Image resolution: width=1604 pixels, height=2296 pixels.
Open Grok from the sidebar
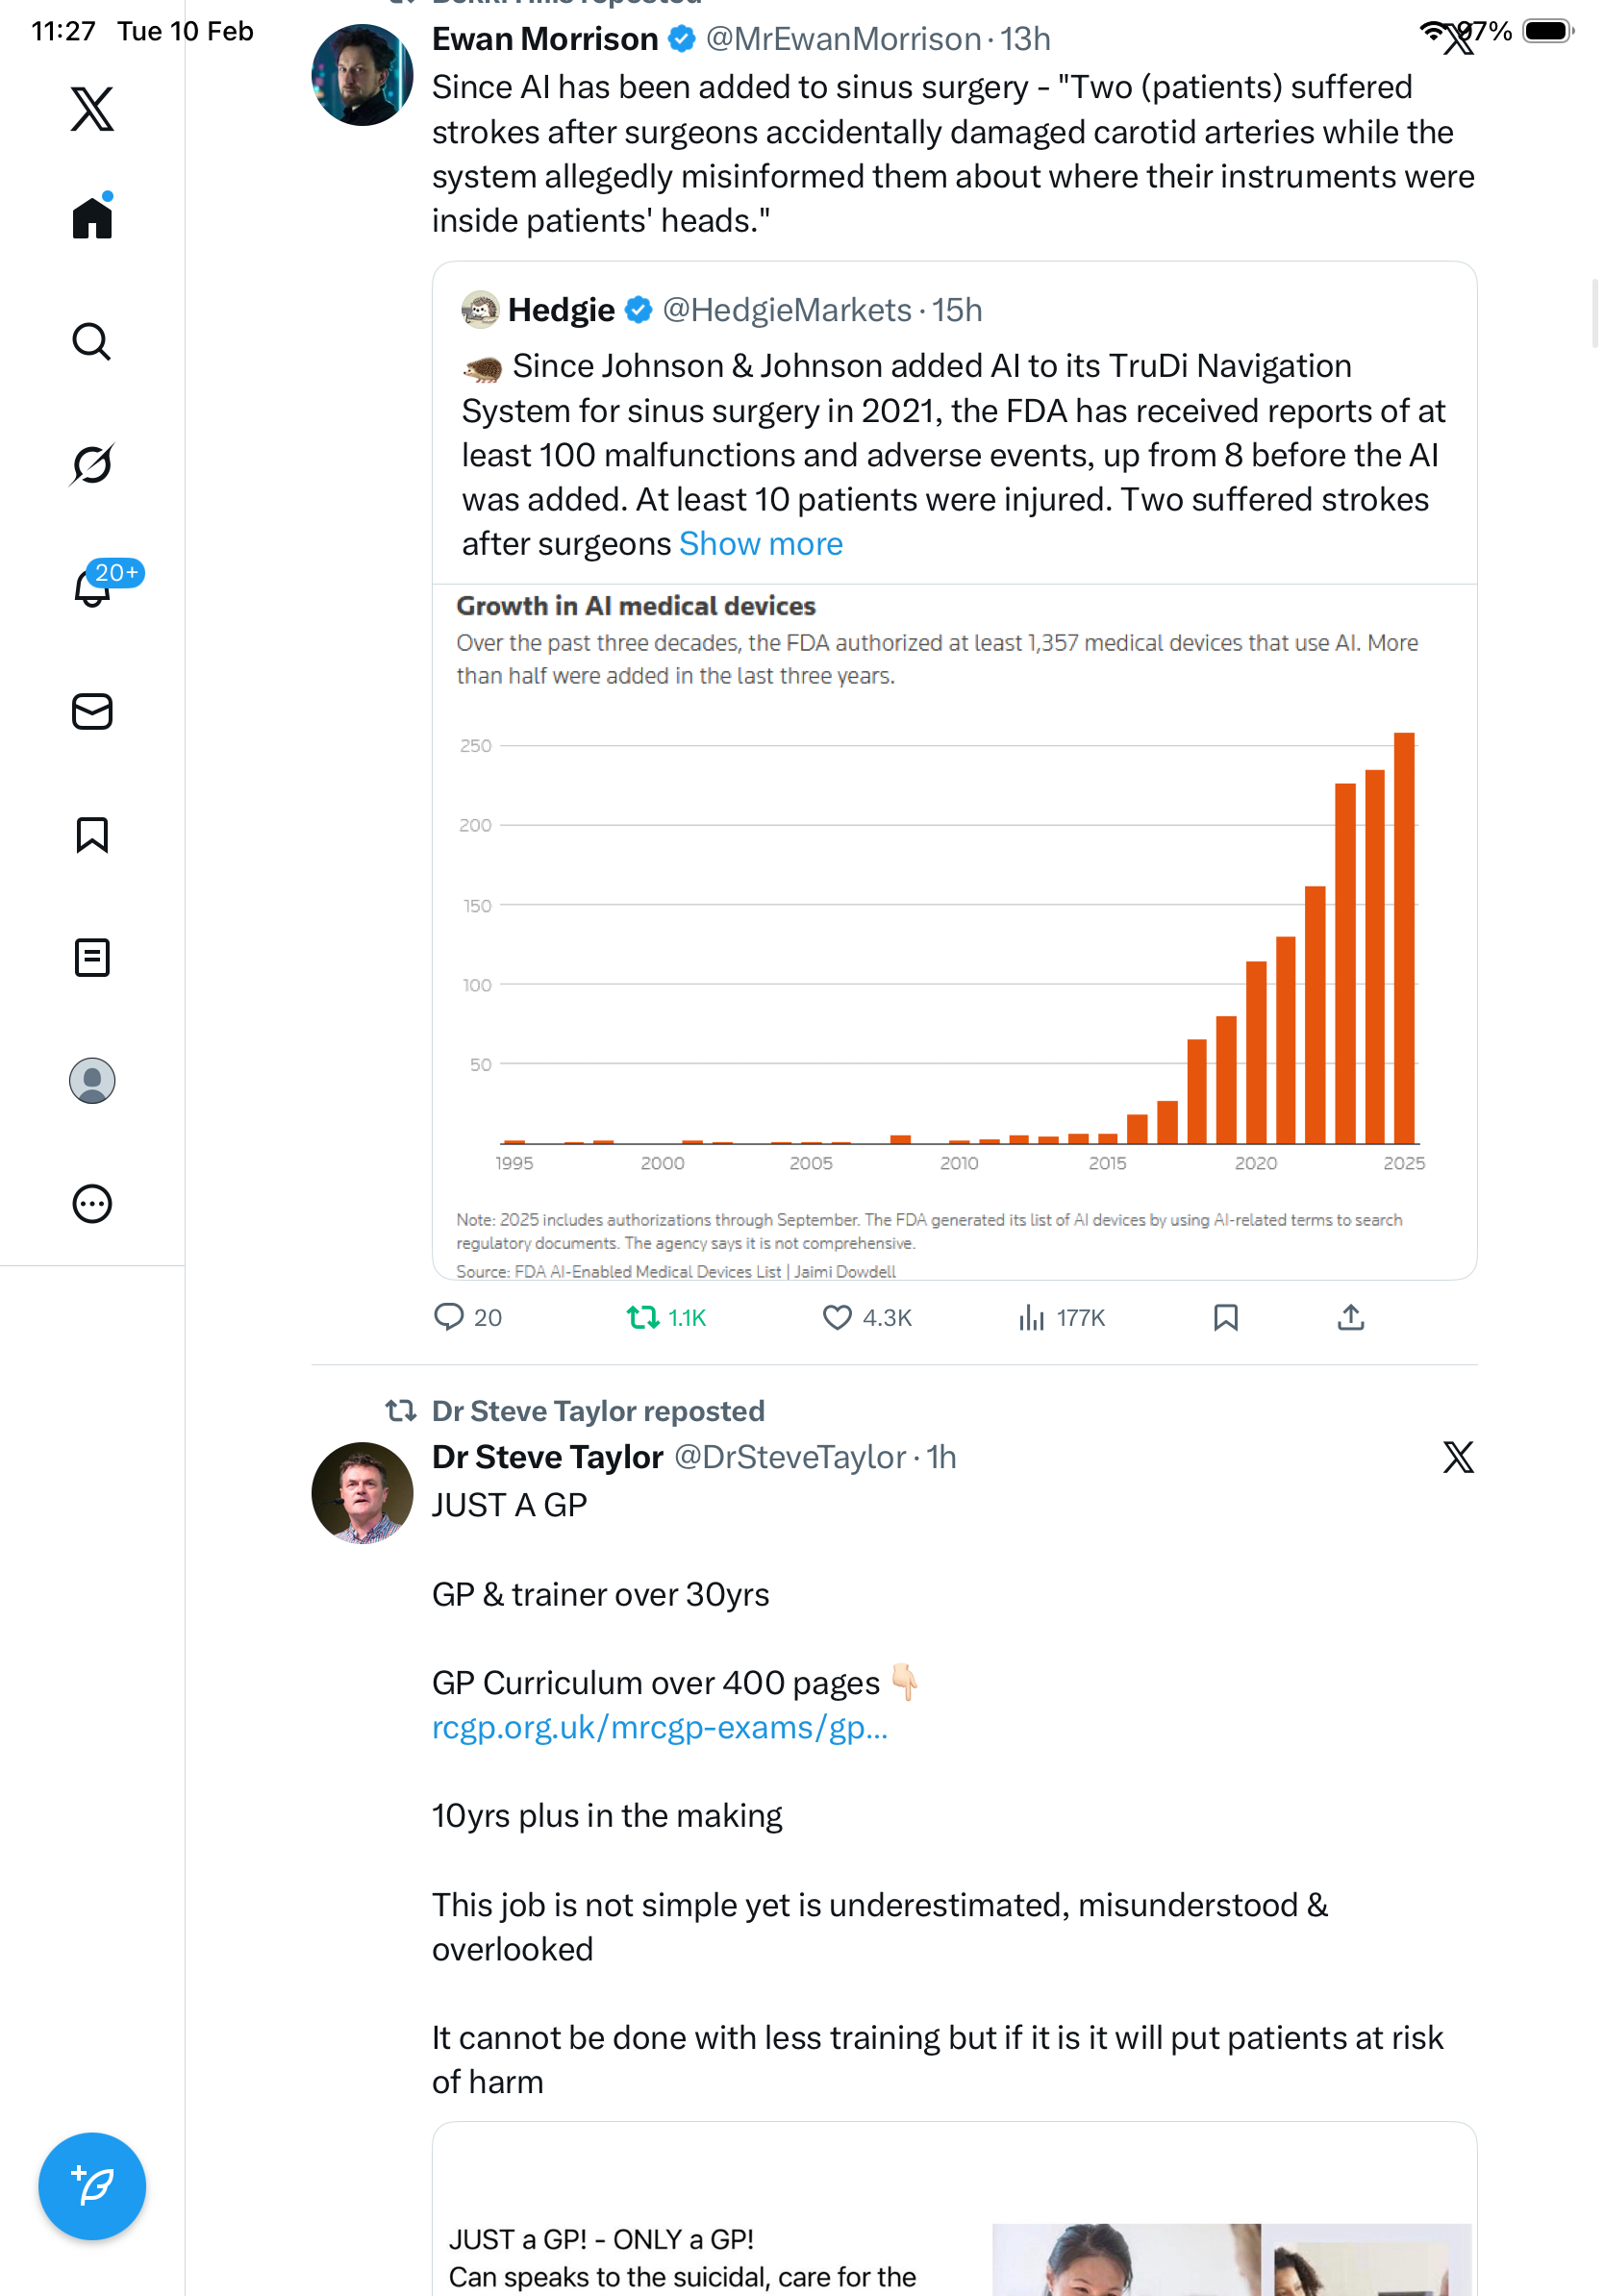(x=92, y=465)
